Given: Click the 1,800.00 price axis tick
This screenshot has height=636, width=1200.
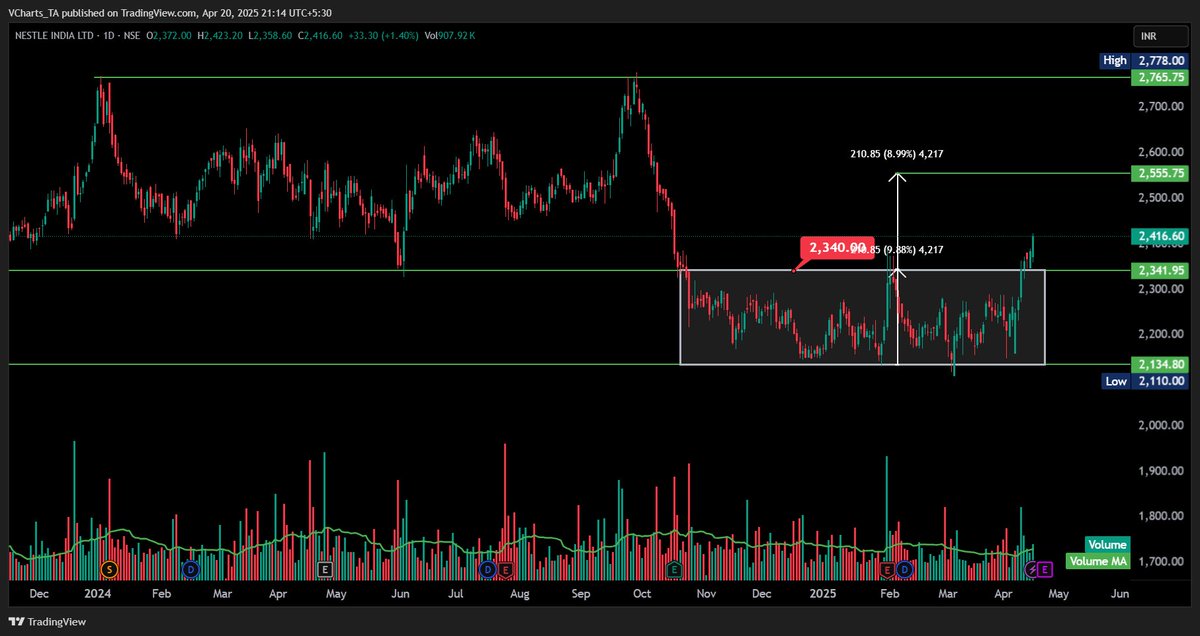Looking at the screenshot, I should [1160, 516].
